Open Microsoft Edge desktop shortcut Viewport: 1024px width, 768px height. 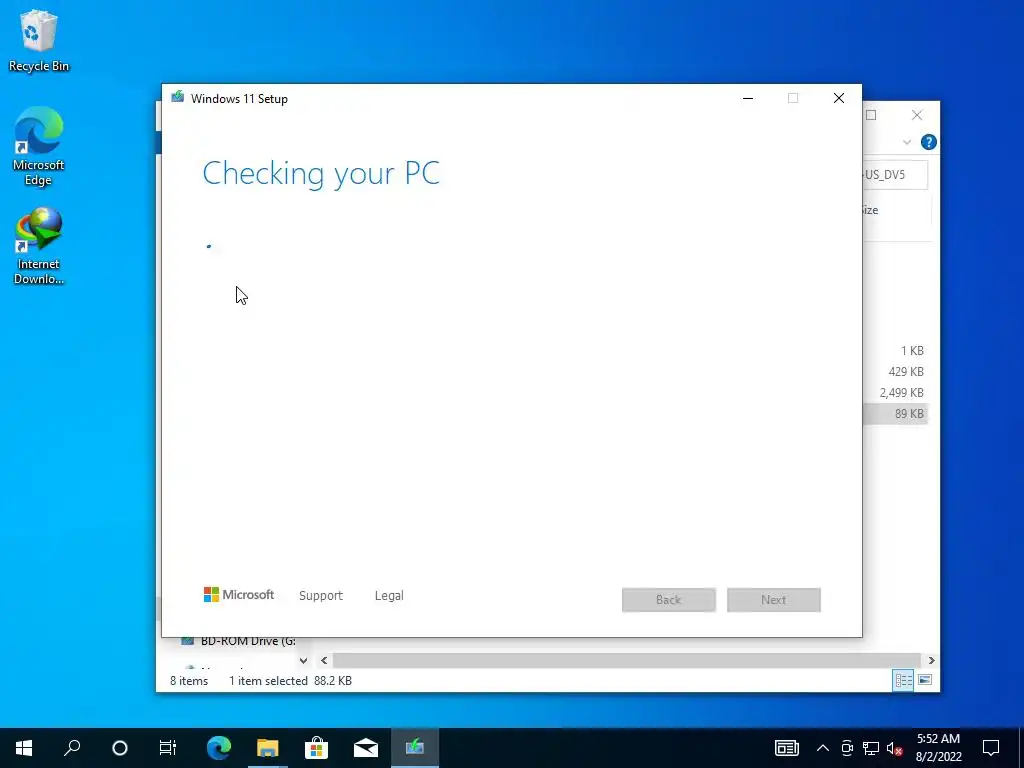tap(39, 146)
